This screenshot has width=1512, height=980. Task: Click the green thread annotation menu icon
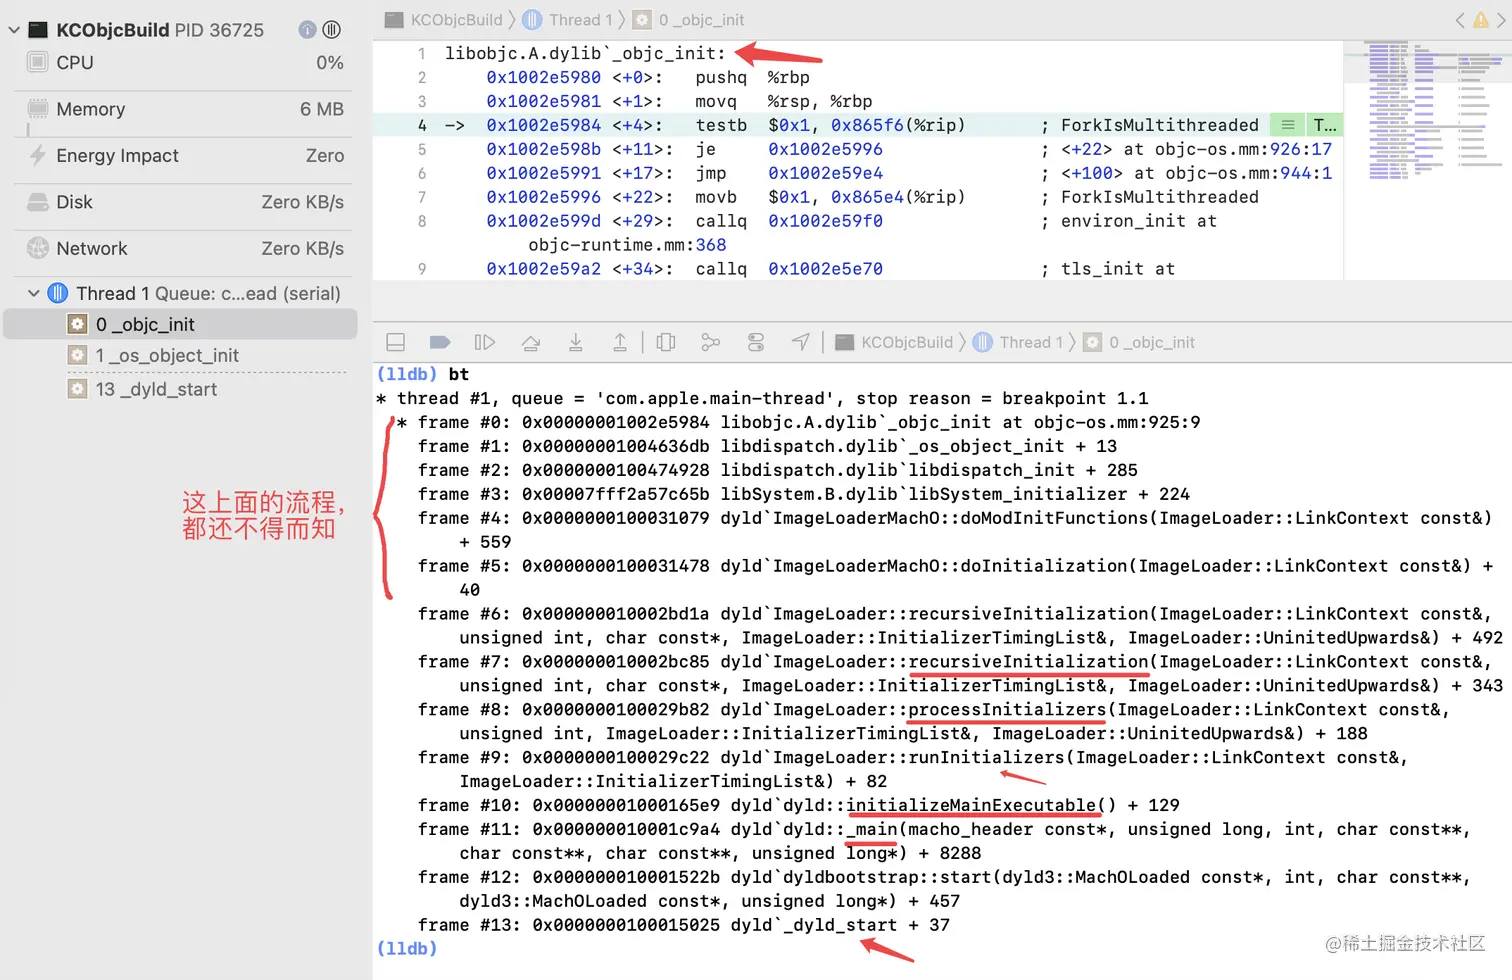click(1288, 125)
